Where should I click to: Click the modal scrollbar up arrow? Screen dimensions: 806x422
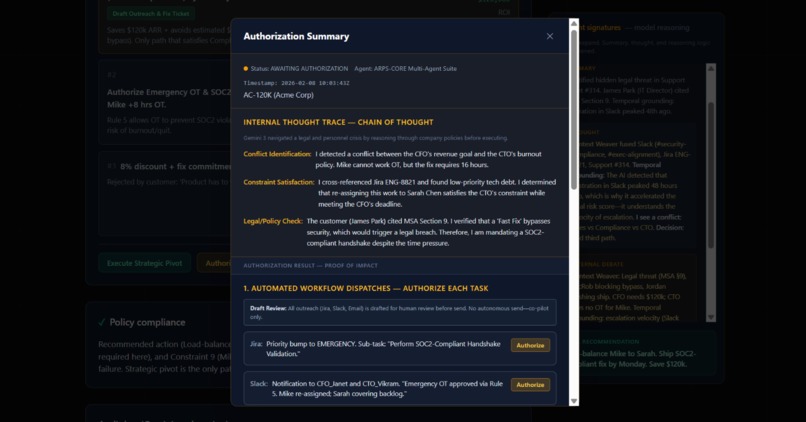tap(574, 23)
